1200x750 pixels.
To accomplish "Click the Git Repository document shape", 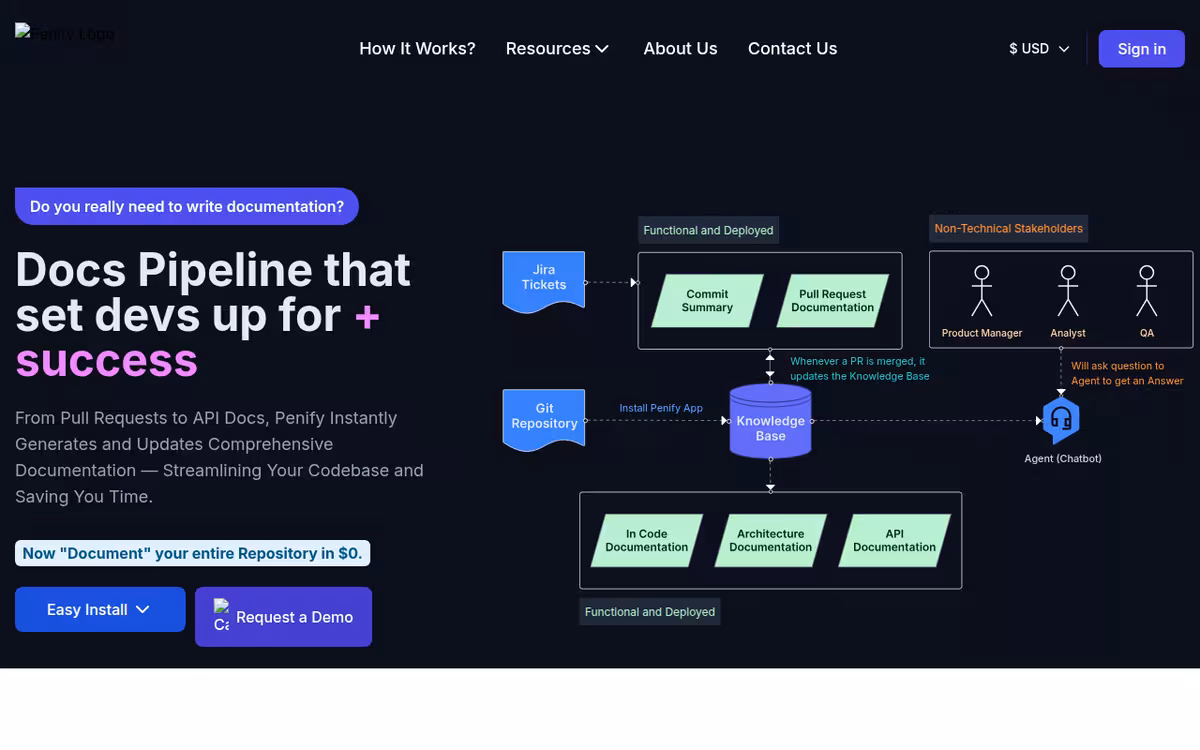I will click(543, 418).
